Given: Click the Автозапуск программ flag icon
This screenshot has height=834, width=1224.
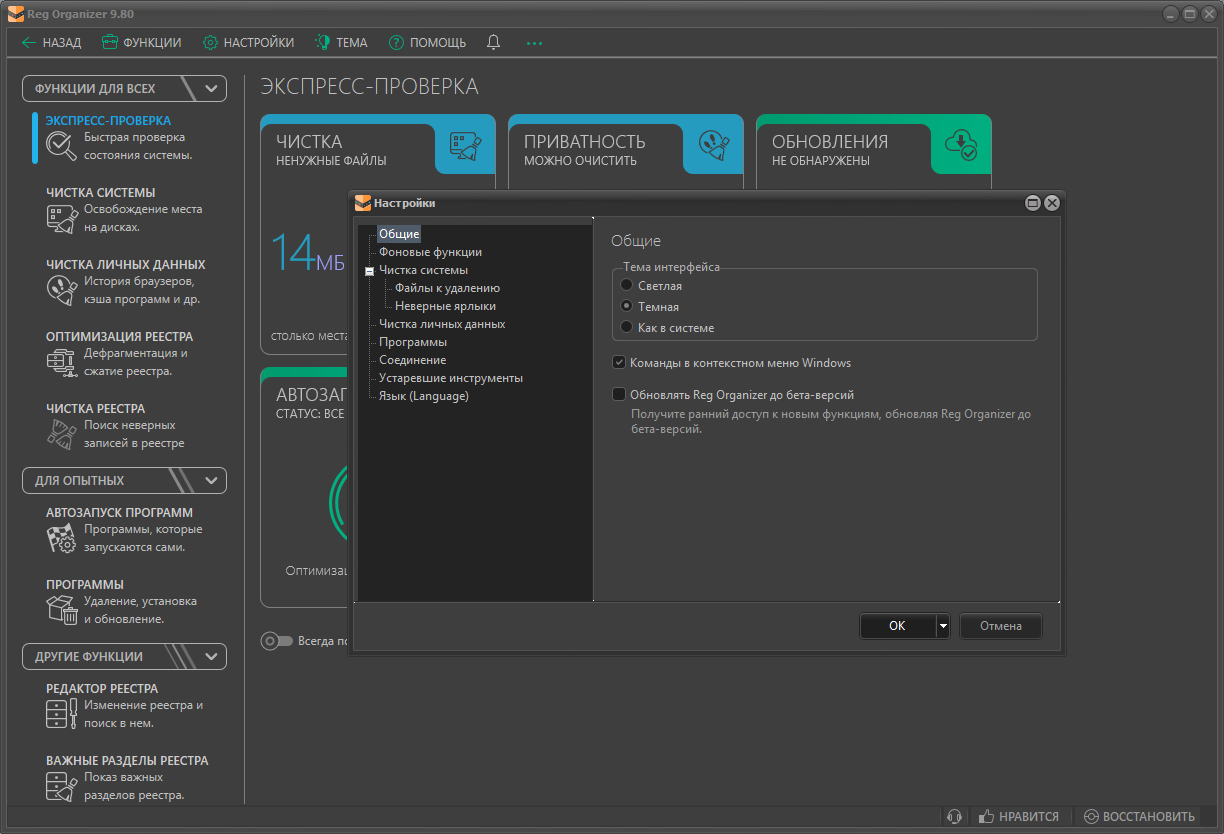Looking at the screenshot, I should click(61, 538).
